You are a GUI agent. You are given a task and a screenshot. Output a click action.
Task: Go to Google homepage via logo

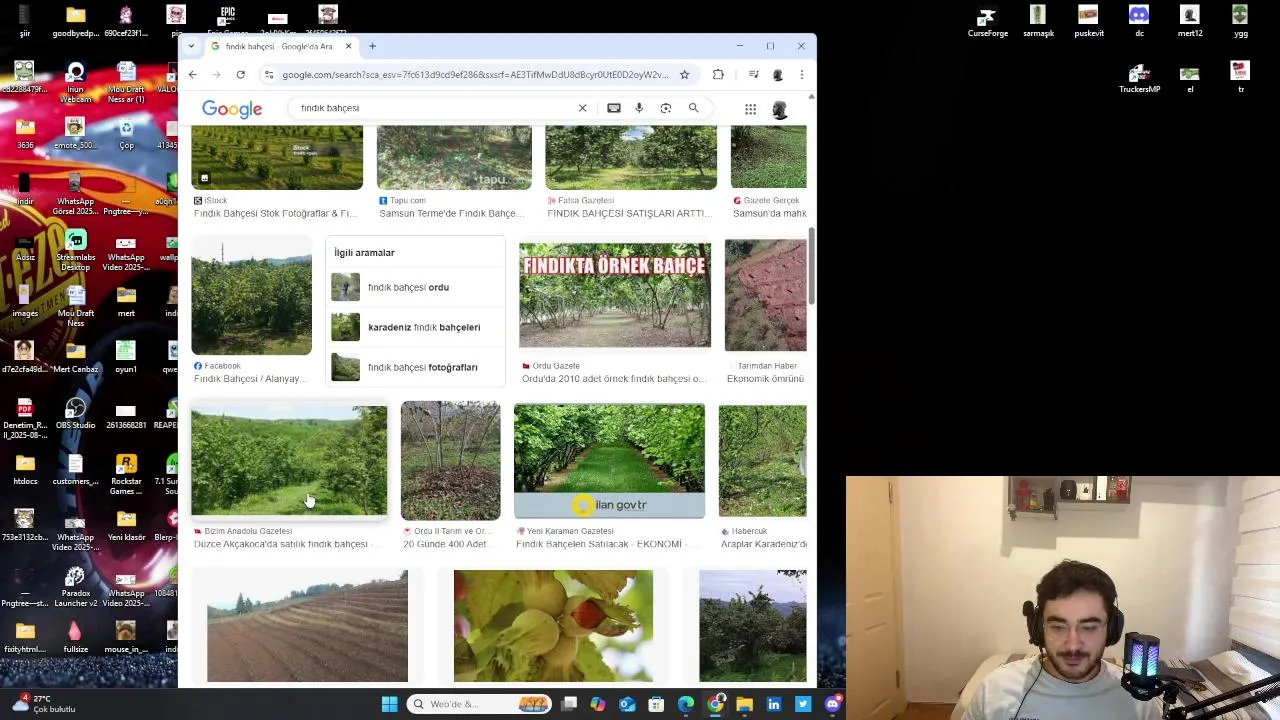[x=232, y=109]
